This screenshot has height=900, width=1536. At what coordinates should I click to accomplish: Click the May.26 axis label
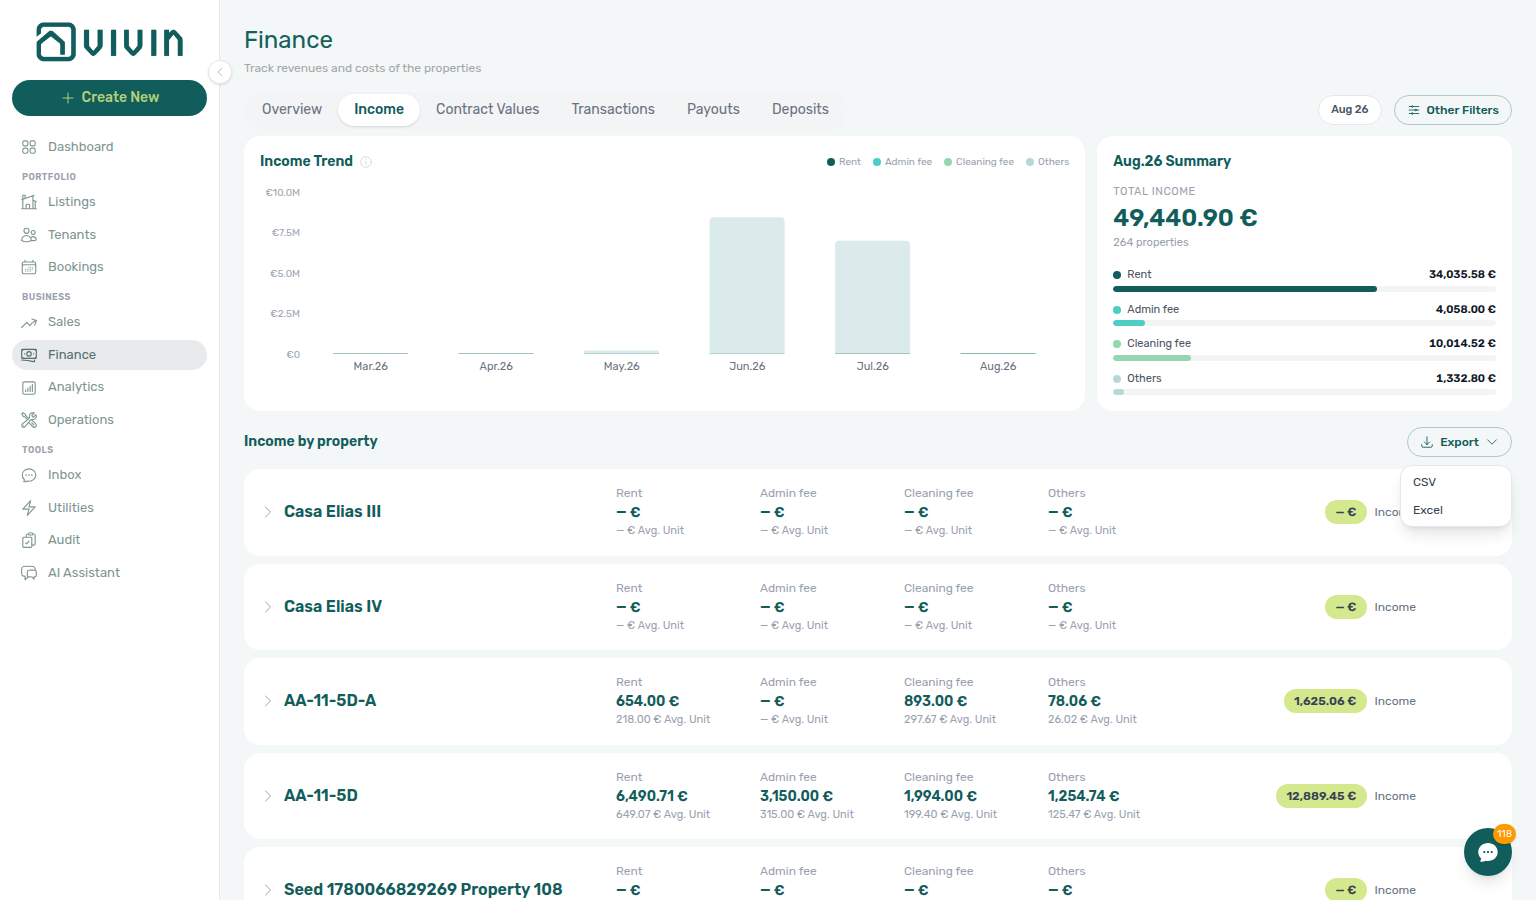[621, 366]
